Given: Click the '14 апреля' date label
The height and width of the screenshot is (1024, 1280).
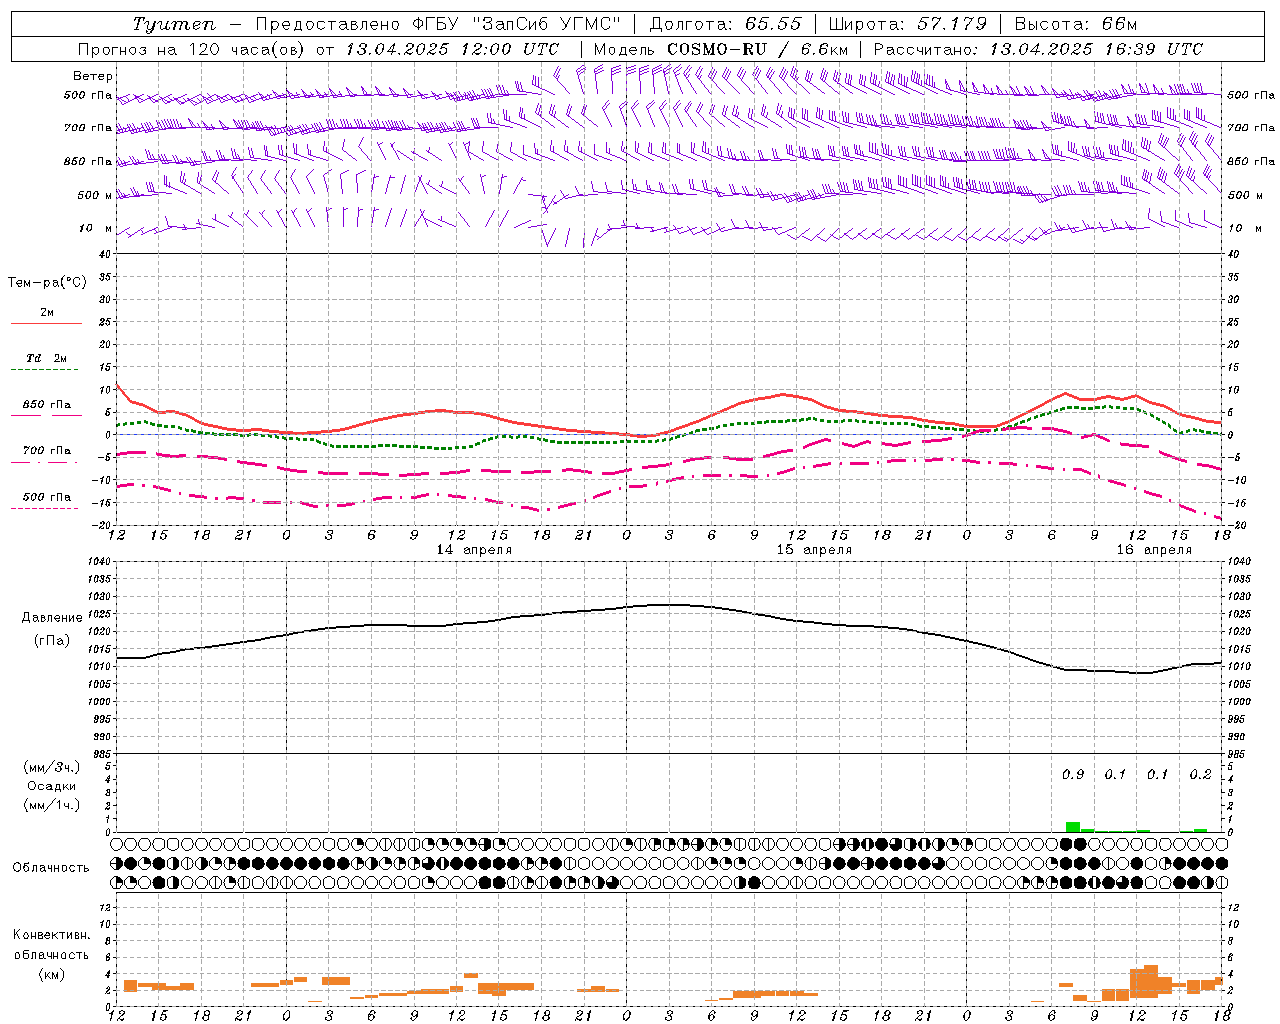Looking at the screenshot, I should [x=474, y=550].
